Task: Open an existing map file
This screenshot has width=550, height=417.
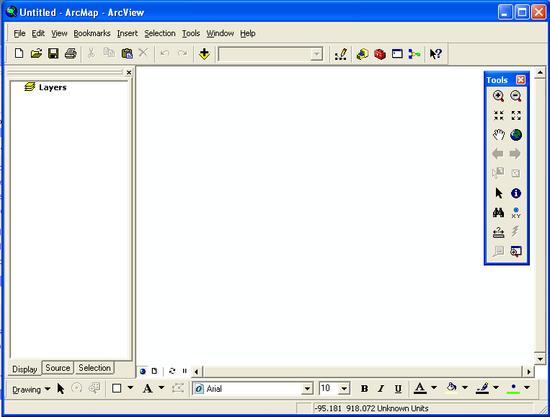Action: (x=36, y=54)
